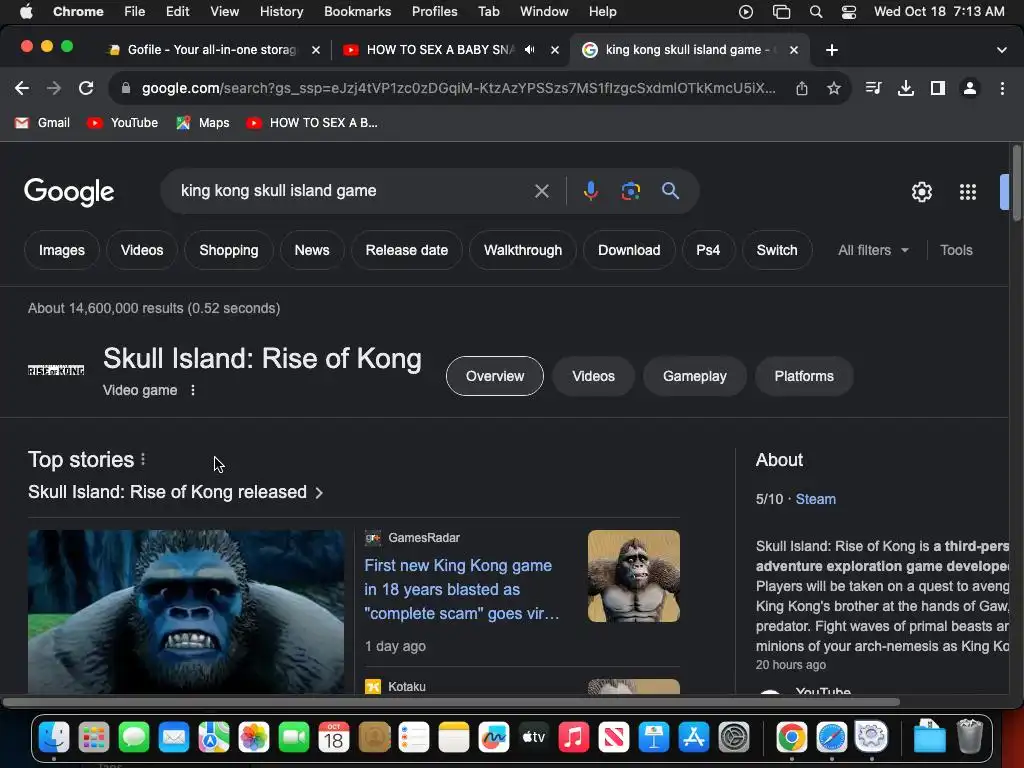Select the Switch chip
1024x768 pixels.
pos(776,250)
